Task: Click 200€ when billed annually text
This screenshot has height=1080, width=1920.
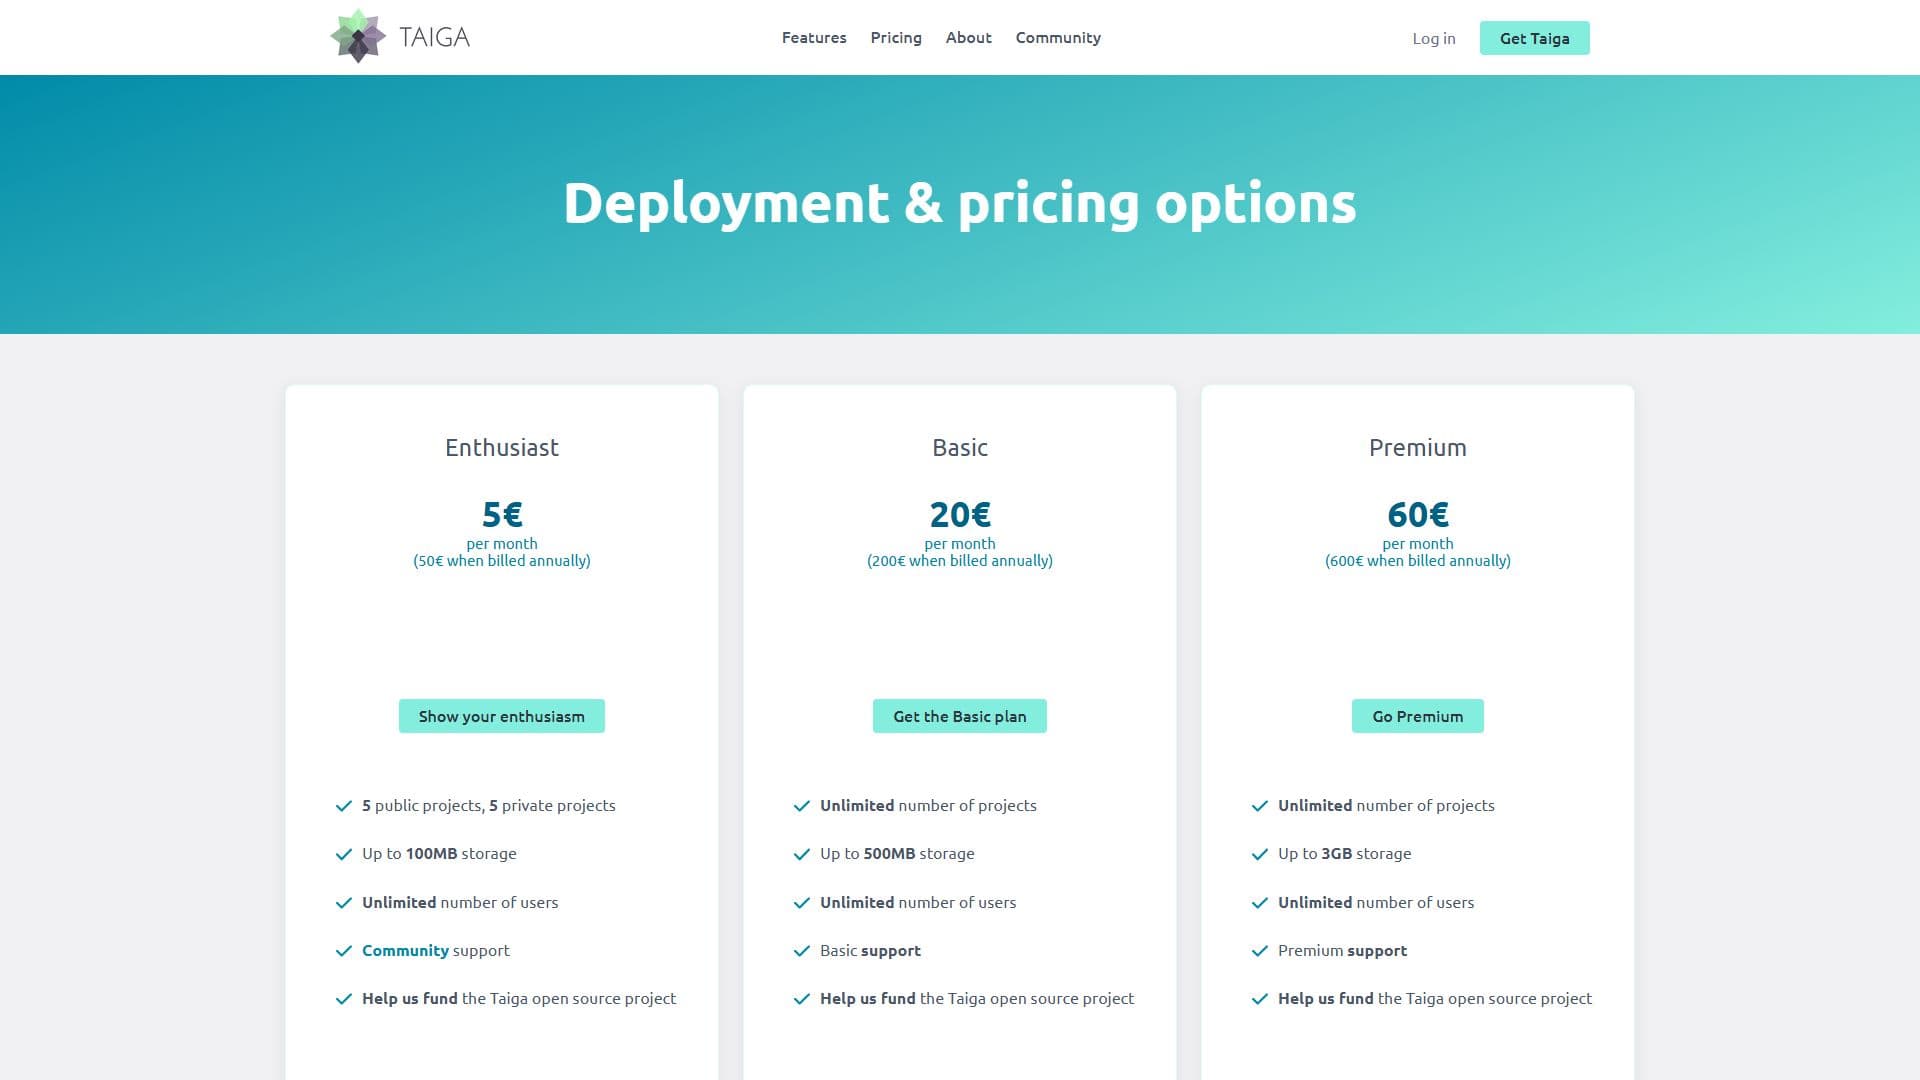Action: (x=960, y=561)
